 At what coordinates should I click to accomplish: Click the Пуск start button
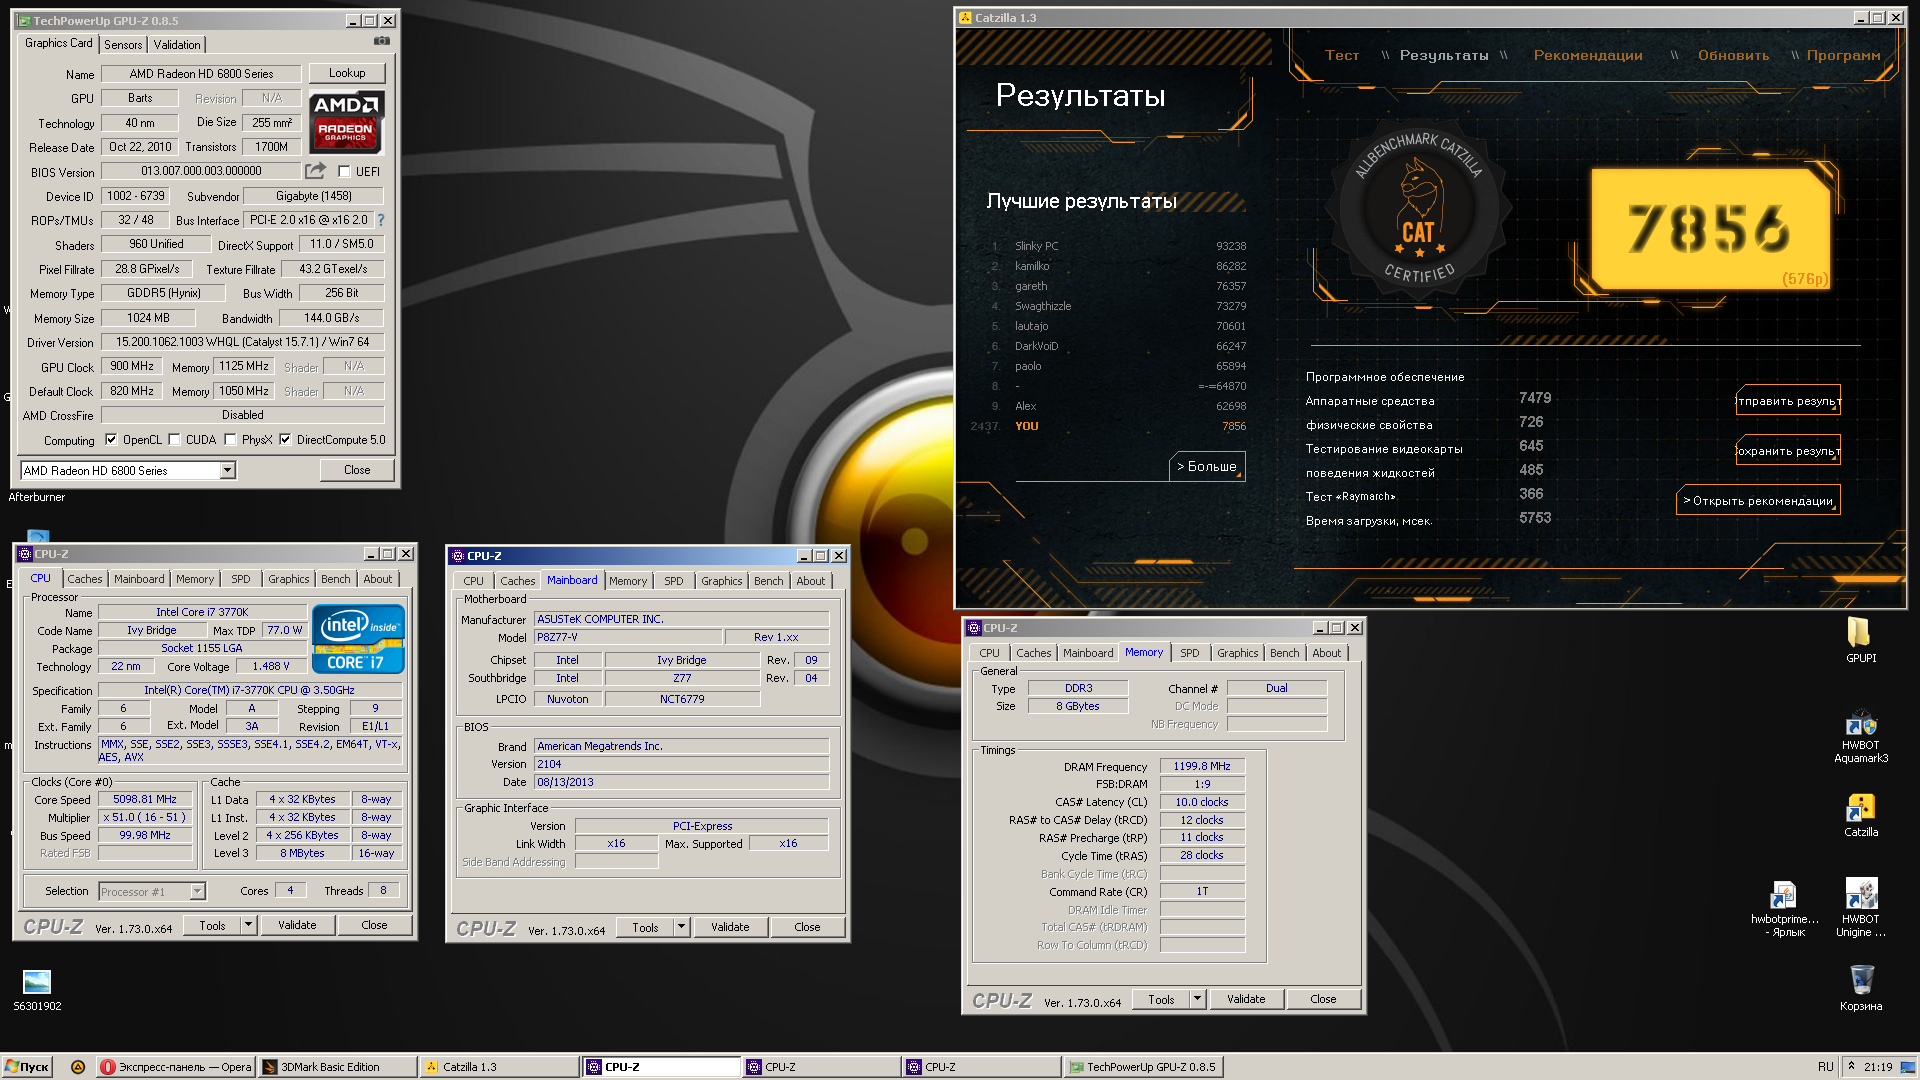point(27,1067)
